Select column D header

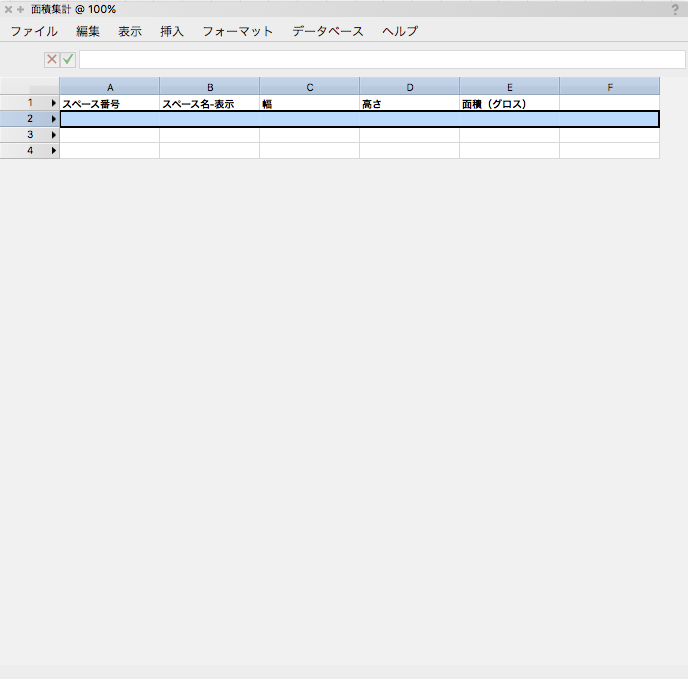click(x=410, y=87)
